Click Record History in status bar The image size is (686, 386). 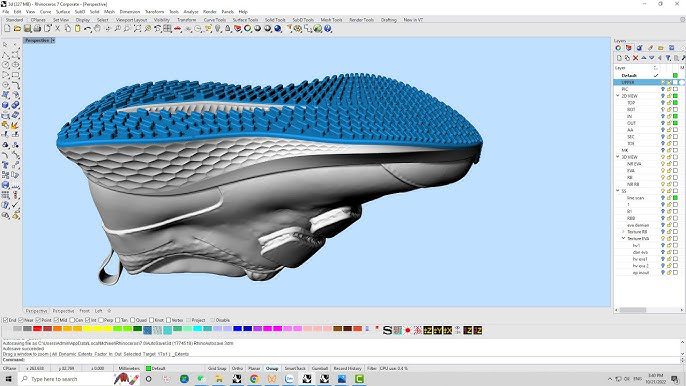(x=347, y=368)
